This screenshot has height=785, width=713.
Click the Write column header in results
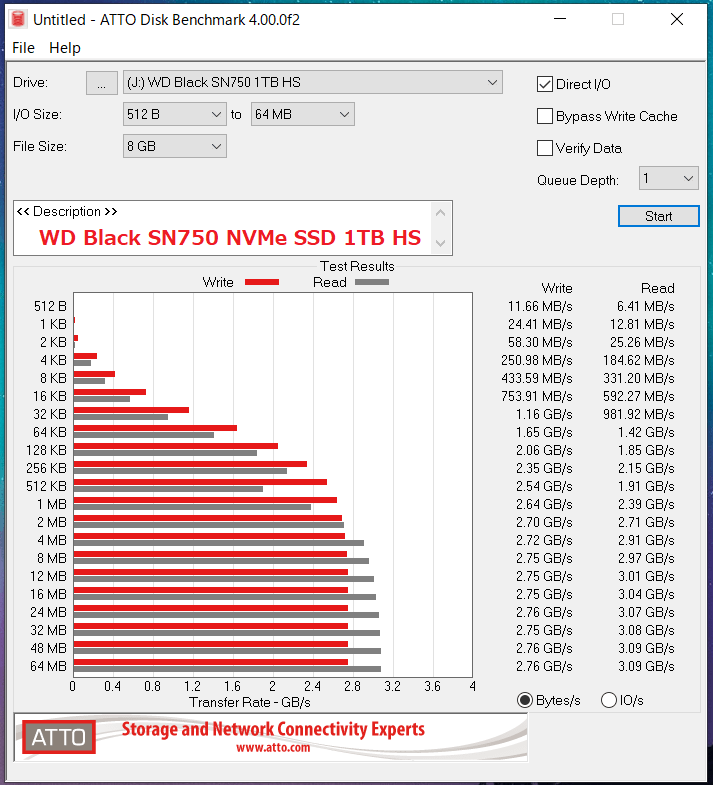pos(557,288)
